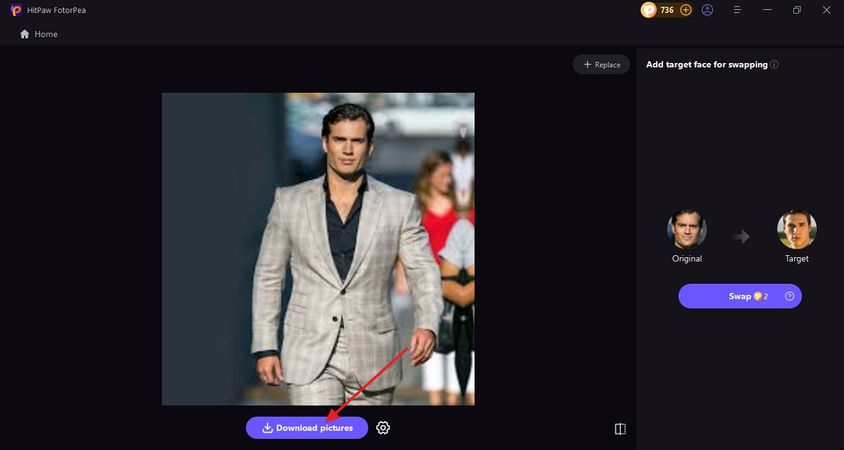The image size is (844, 450).
Task: Minimize the HitPaw FotorPea window
Action: (767, 10)
